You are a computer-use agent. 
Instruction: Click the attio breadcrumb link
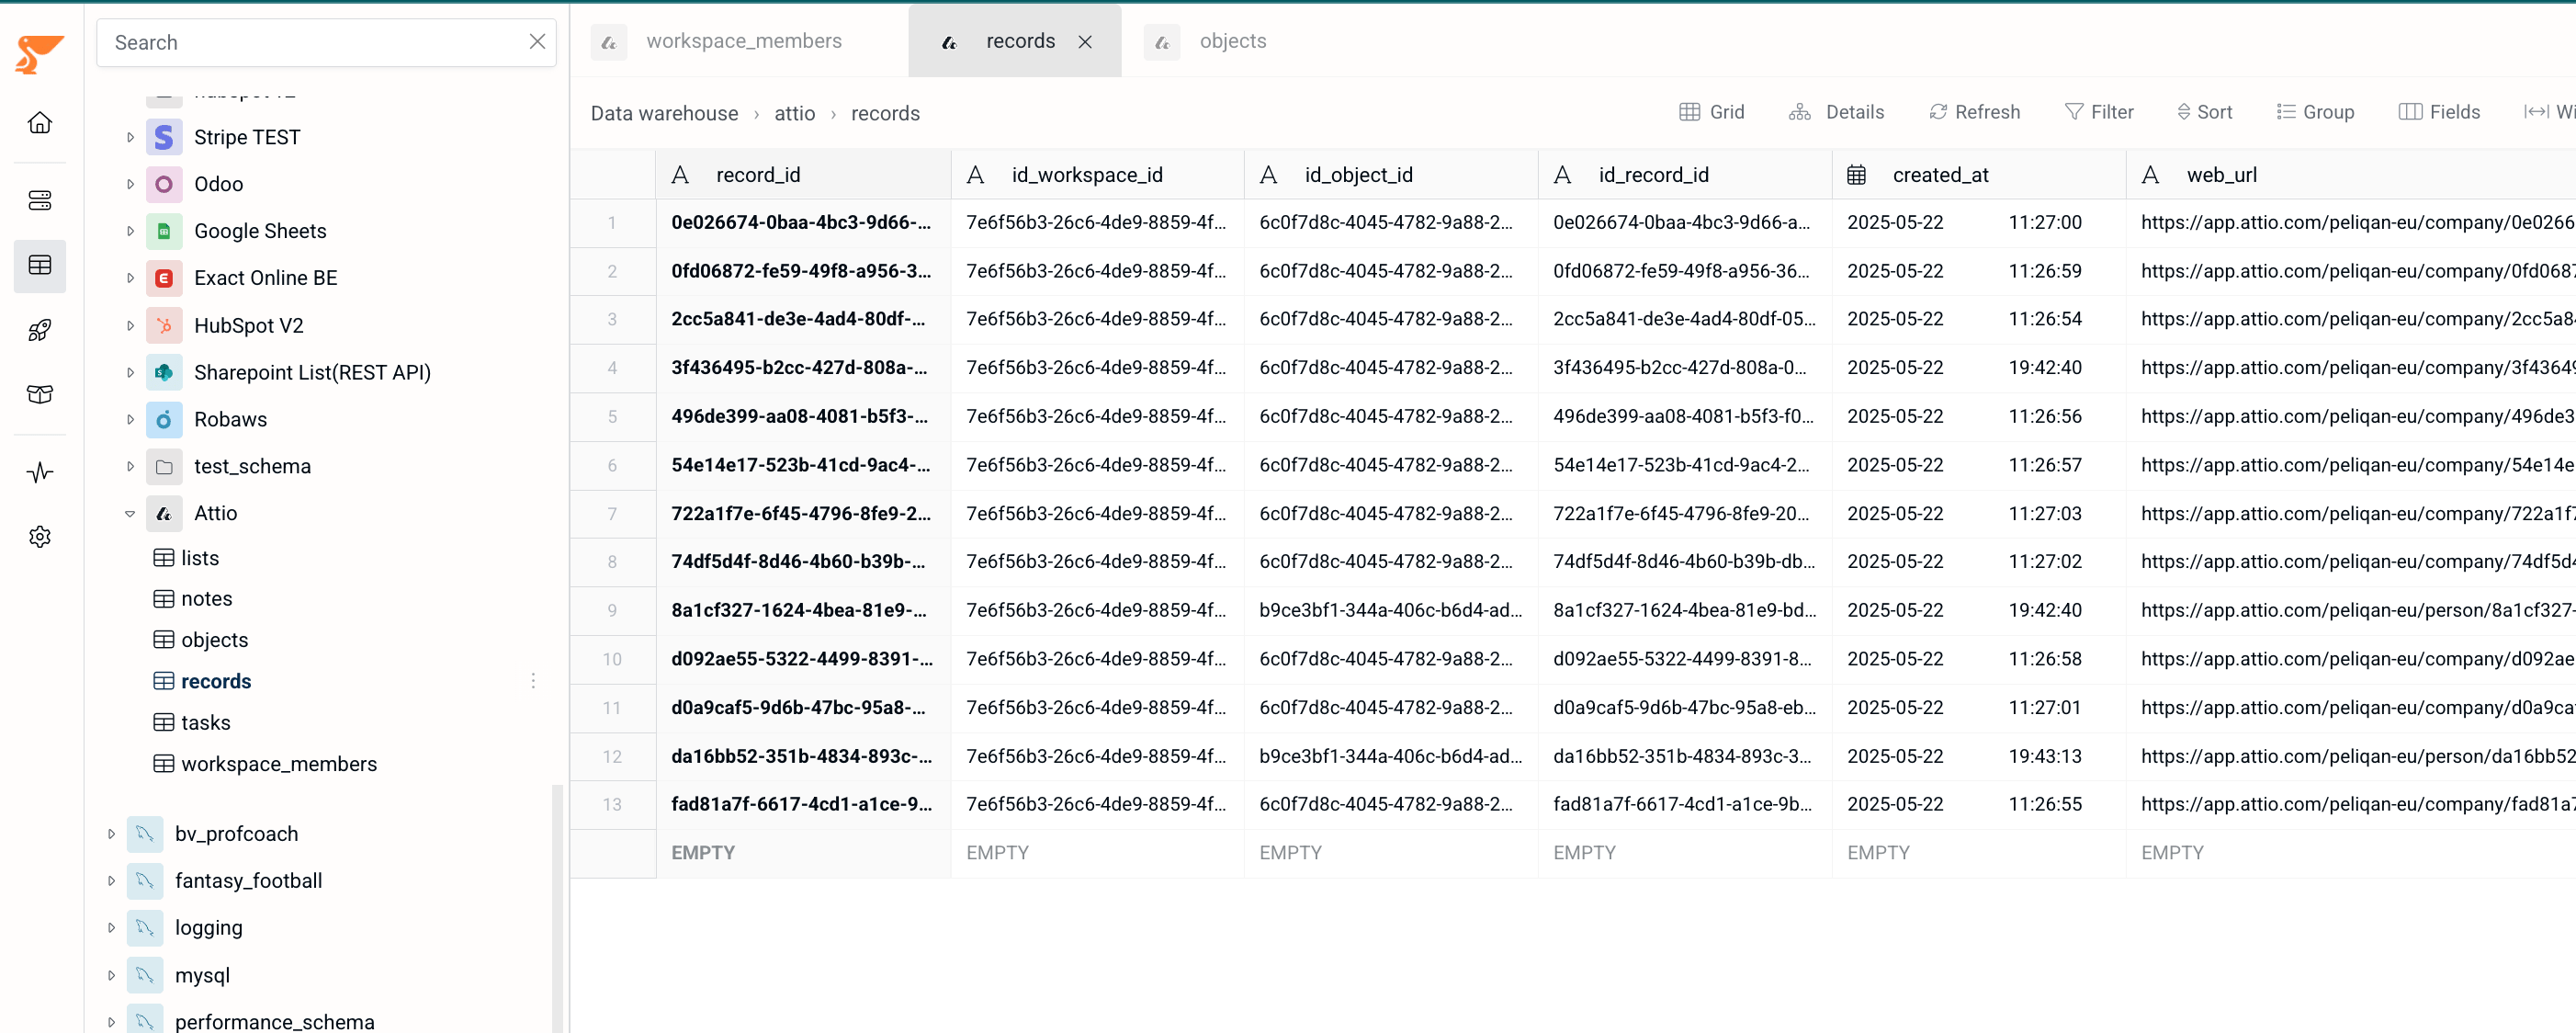pos(794,113)
